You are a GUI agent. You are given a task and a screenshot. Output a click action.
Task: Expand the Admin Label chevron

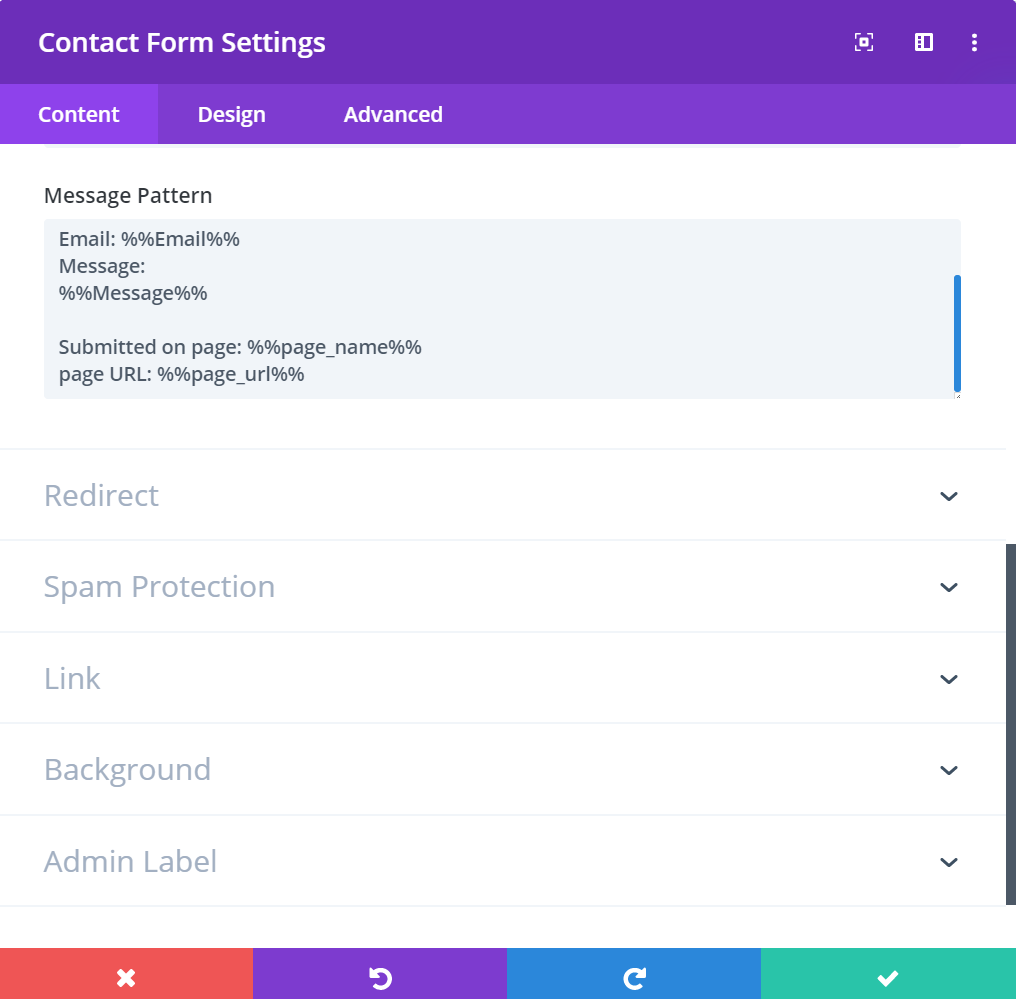click(949, 862)
